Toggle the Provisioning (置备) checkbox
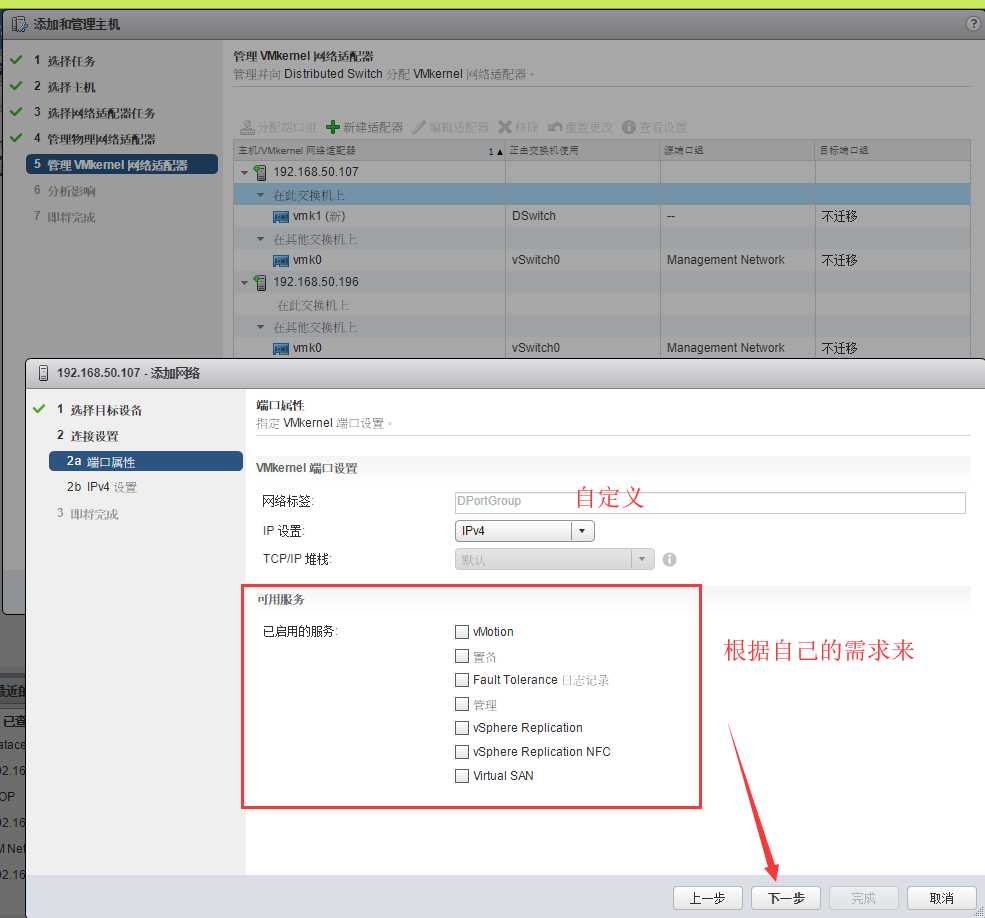Image resolution: width=985 pixels, height=918 pixels. (462, 656)
